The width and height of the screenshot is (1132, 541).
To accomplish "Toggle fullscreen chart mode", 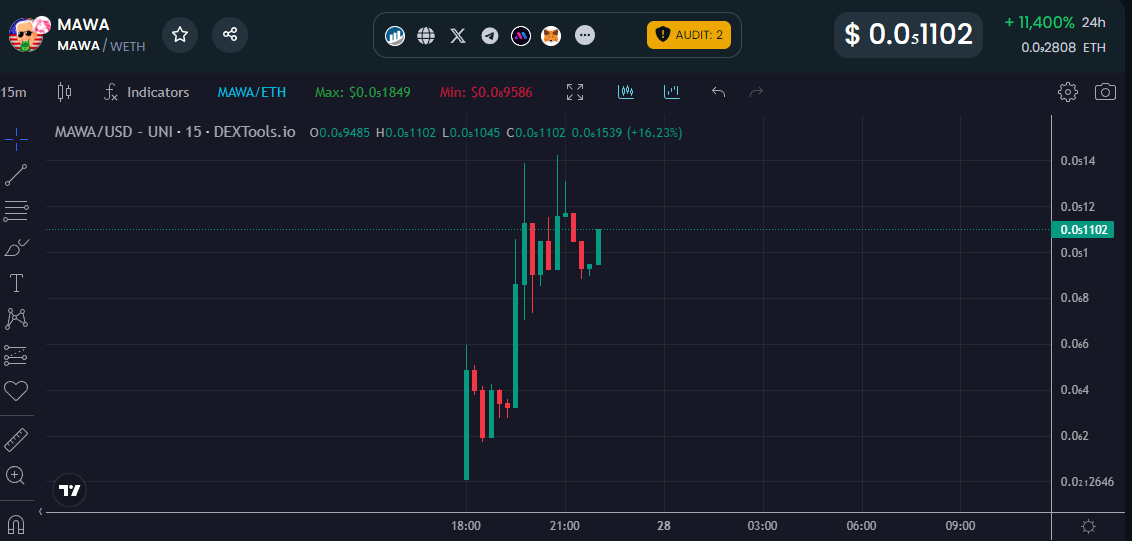I will click(x=575, y=92).
